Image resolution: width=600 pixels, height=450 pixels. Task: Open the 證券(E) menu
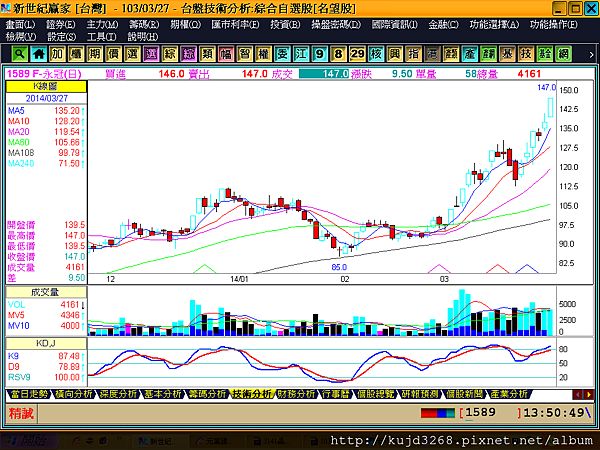click(x=61, y=24)
